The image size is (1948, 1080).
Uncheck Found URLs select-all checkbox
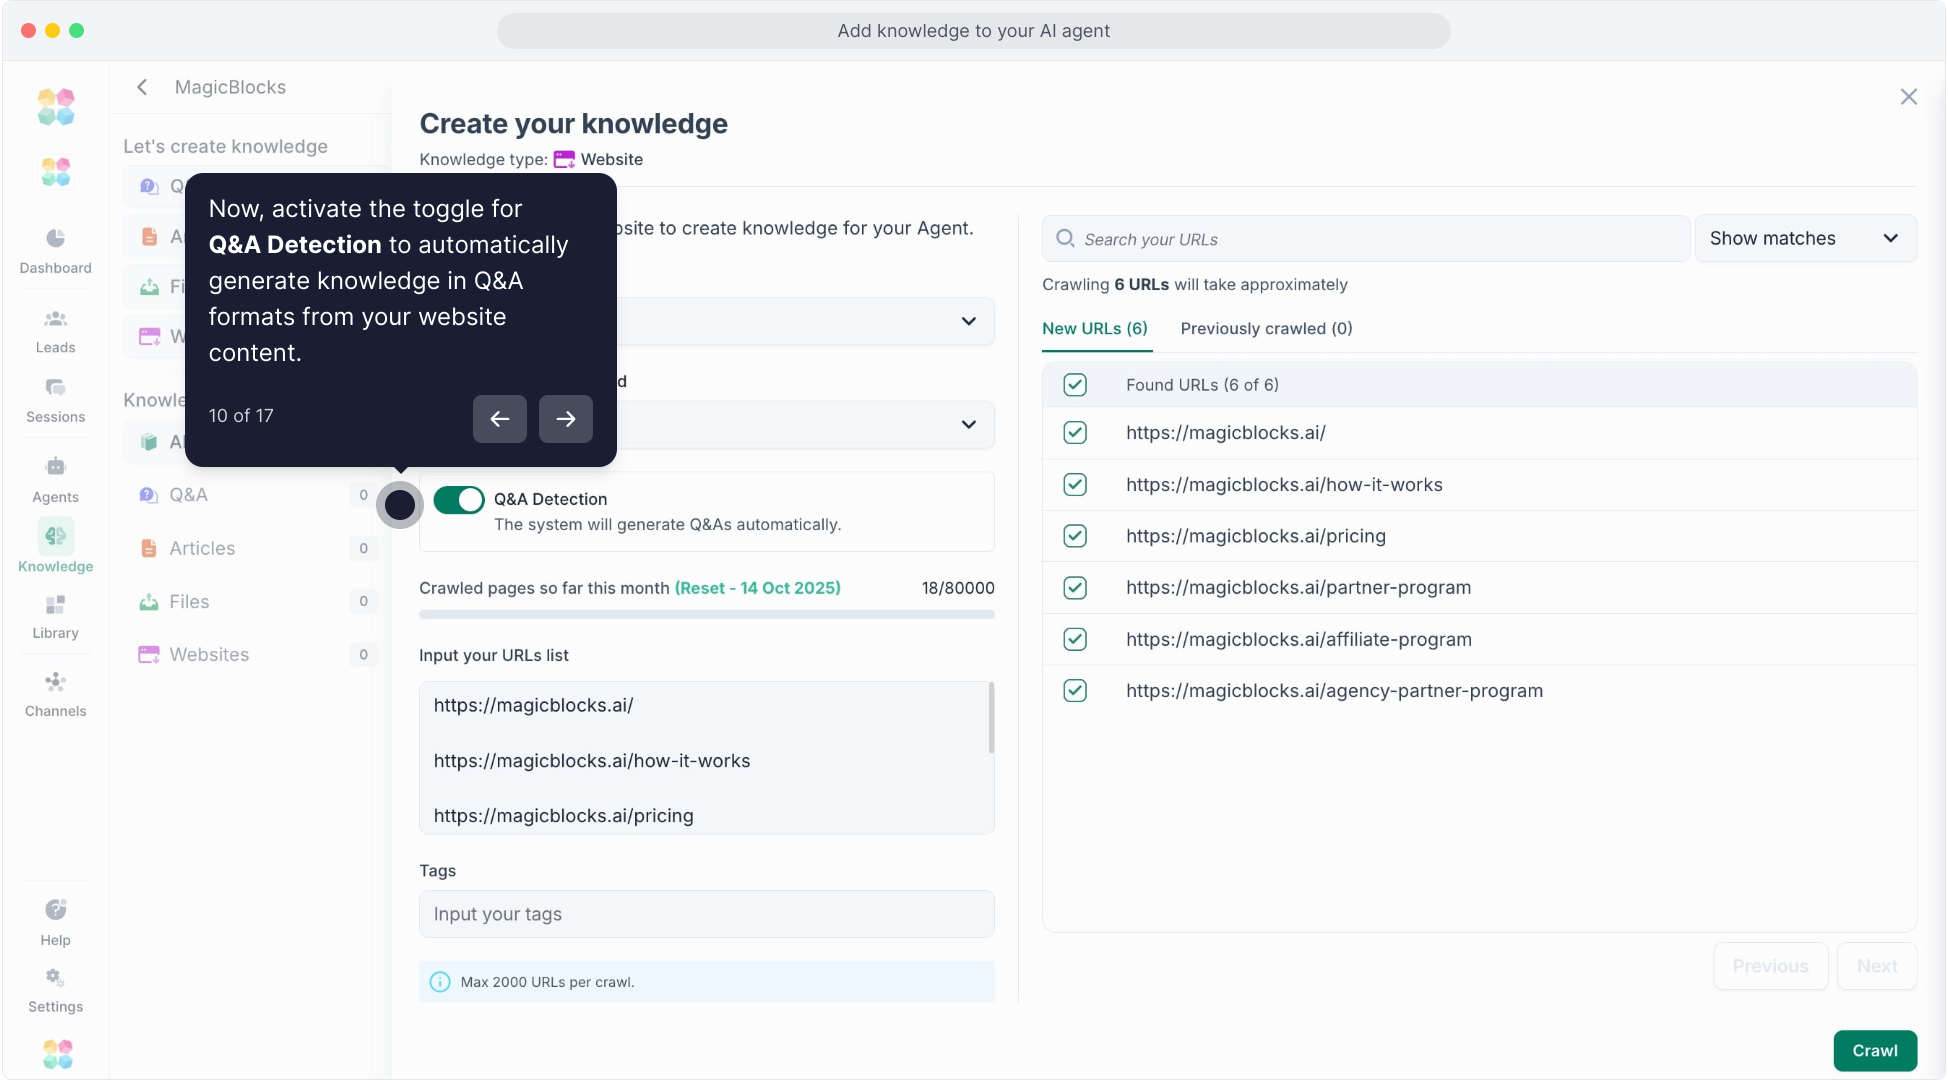click(x=1075, y=385)
